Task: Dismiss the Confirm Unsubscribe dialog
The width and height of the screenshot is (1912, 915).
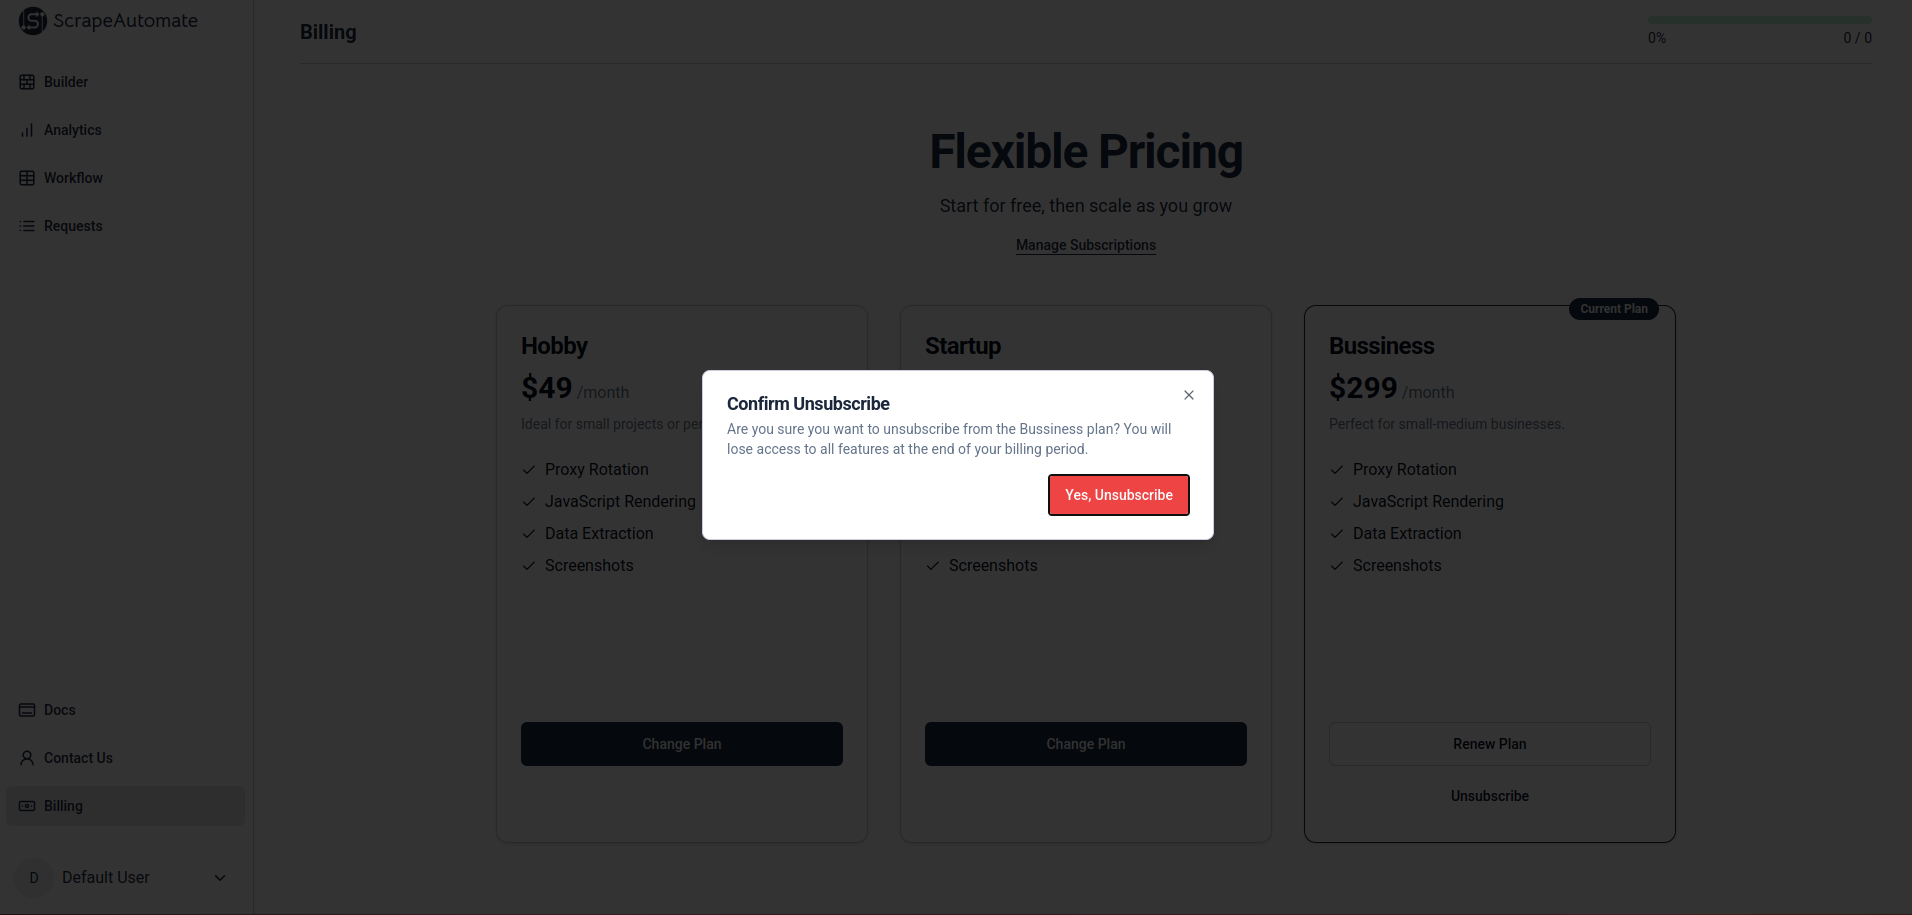Action: pos(1188,395)
